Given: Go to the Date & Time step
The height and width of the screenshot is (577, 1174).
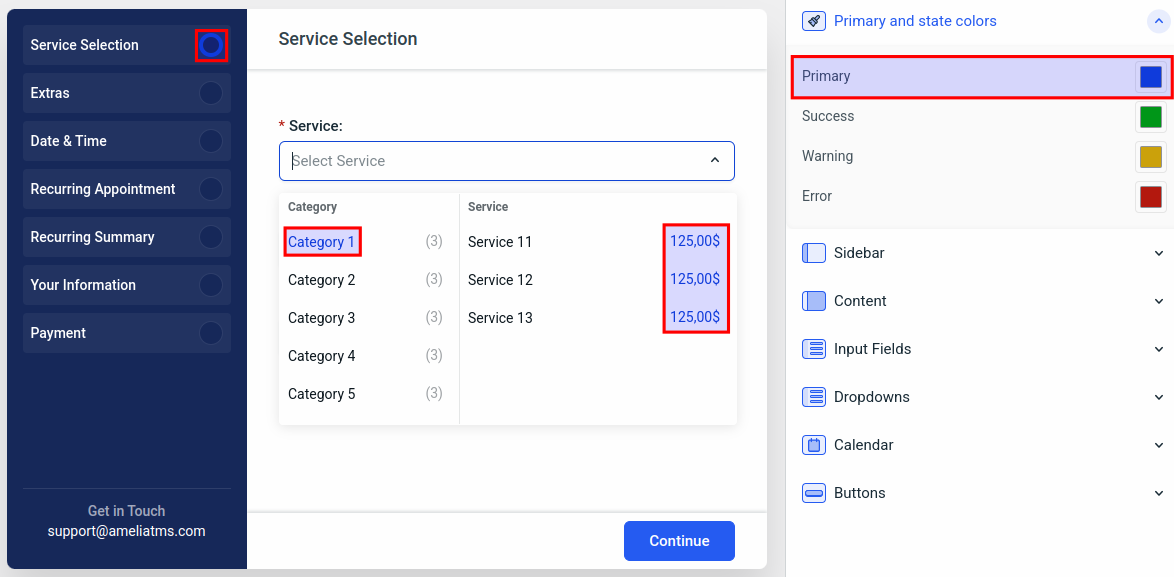Looking at the screenshot, I should [x=126, y=141].
